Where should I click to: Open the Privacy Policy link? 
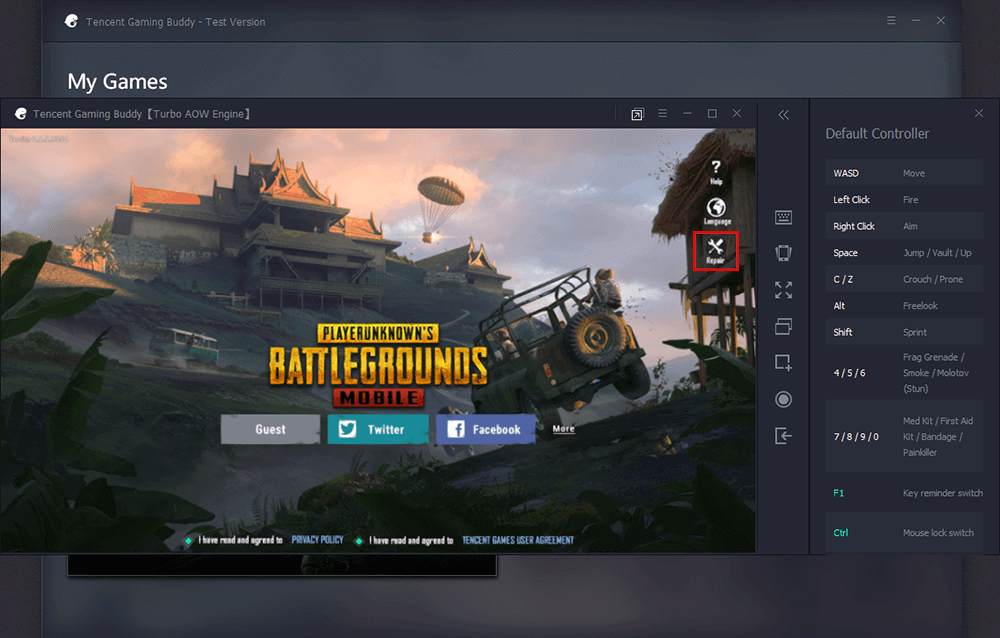coord(318,540)
